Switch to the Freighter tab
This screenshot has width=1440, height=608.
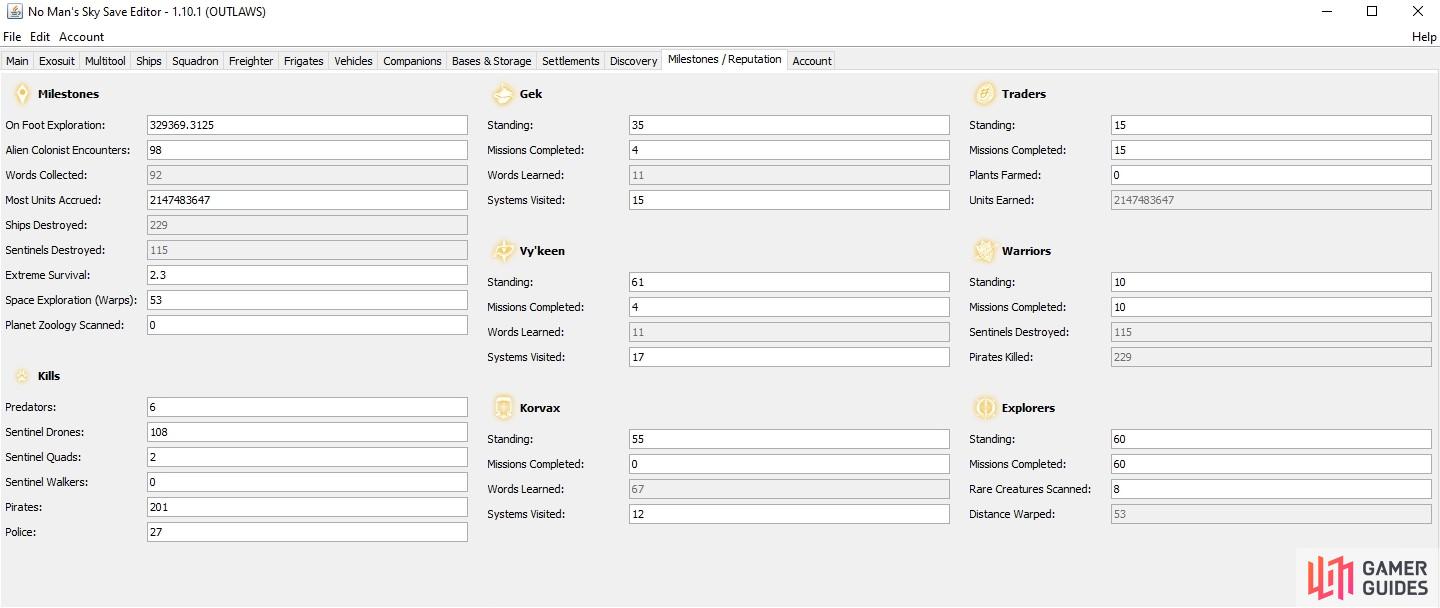[251, 61]
